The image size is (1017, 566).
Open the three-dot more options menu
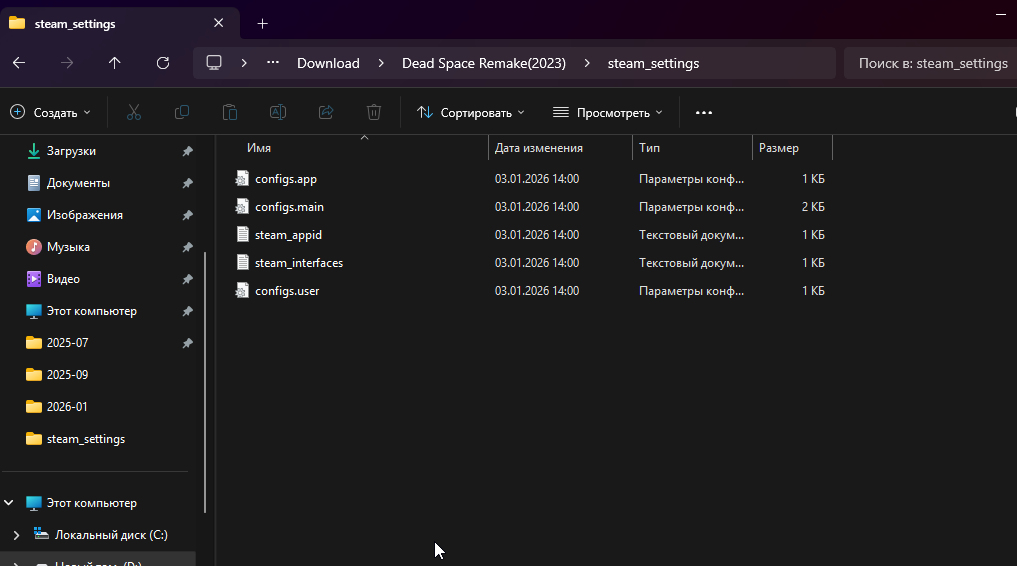[704, 113]
